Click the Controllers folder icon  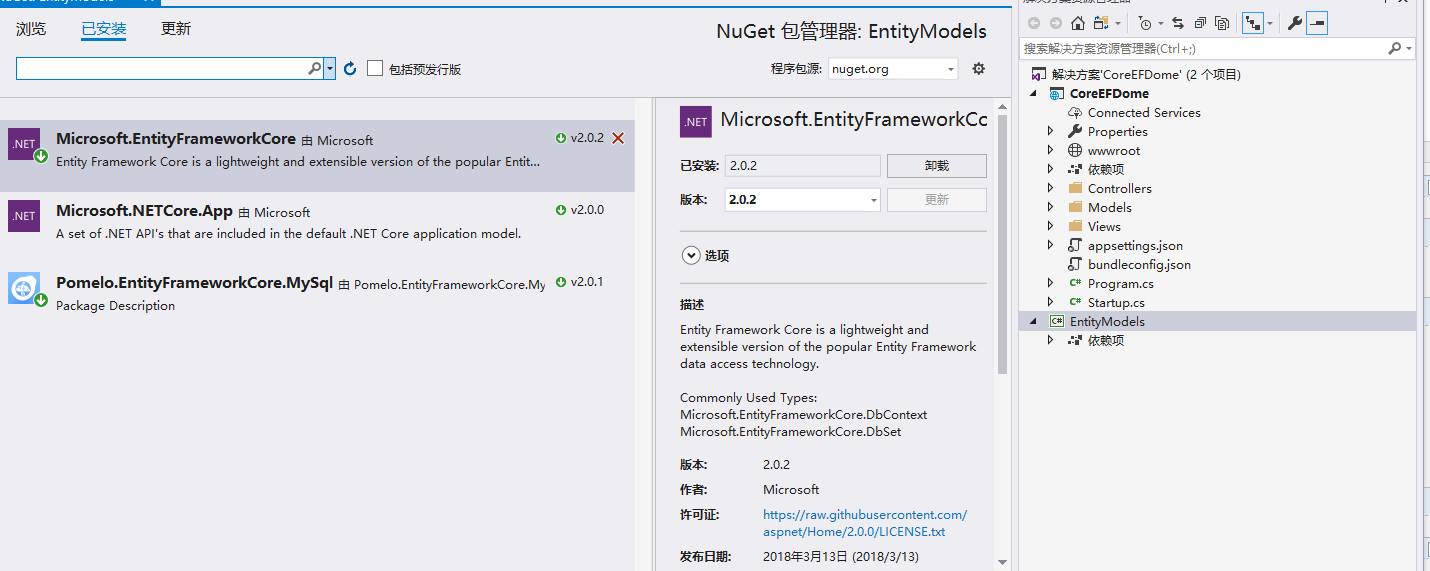point(1075,188)
